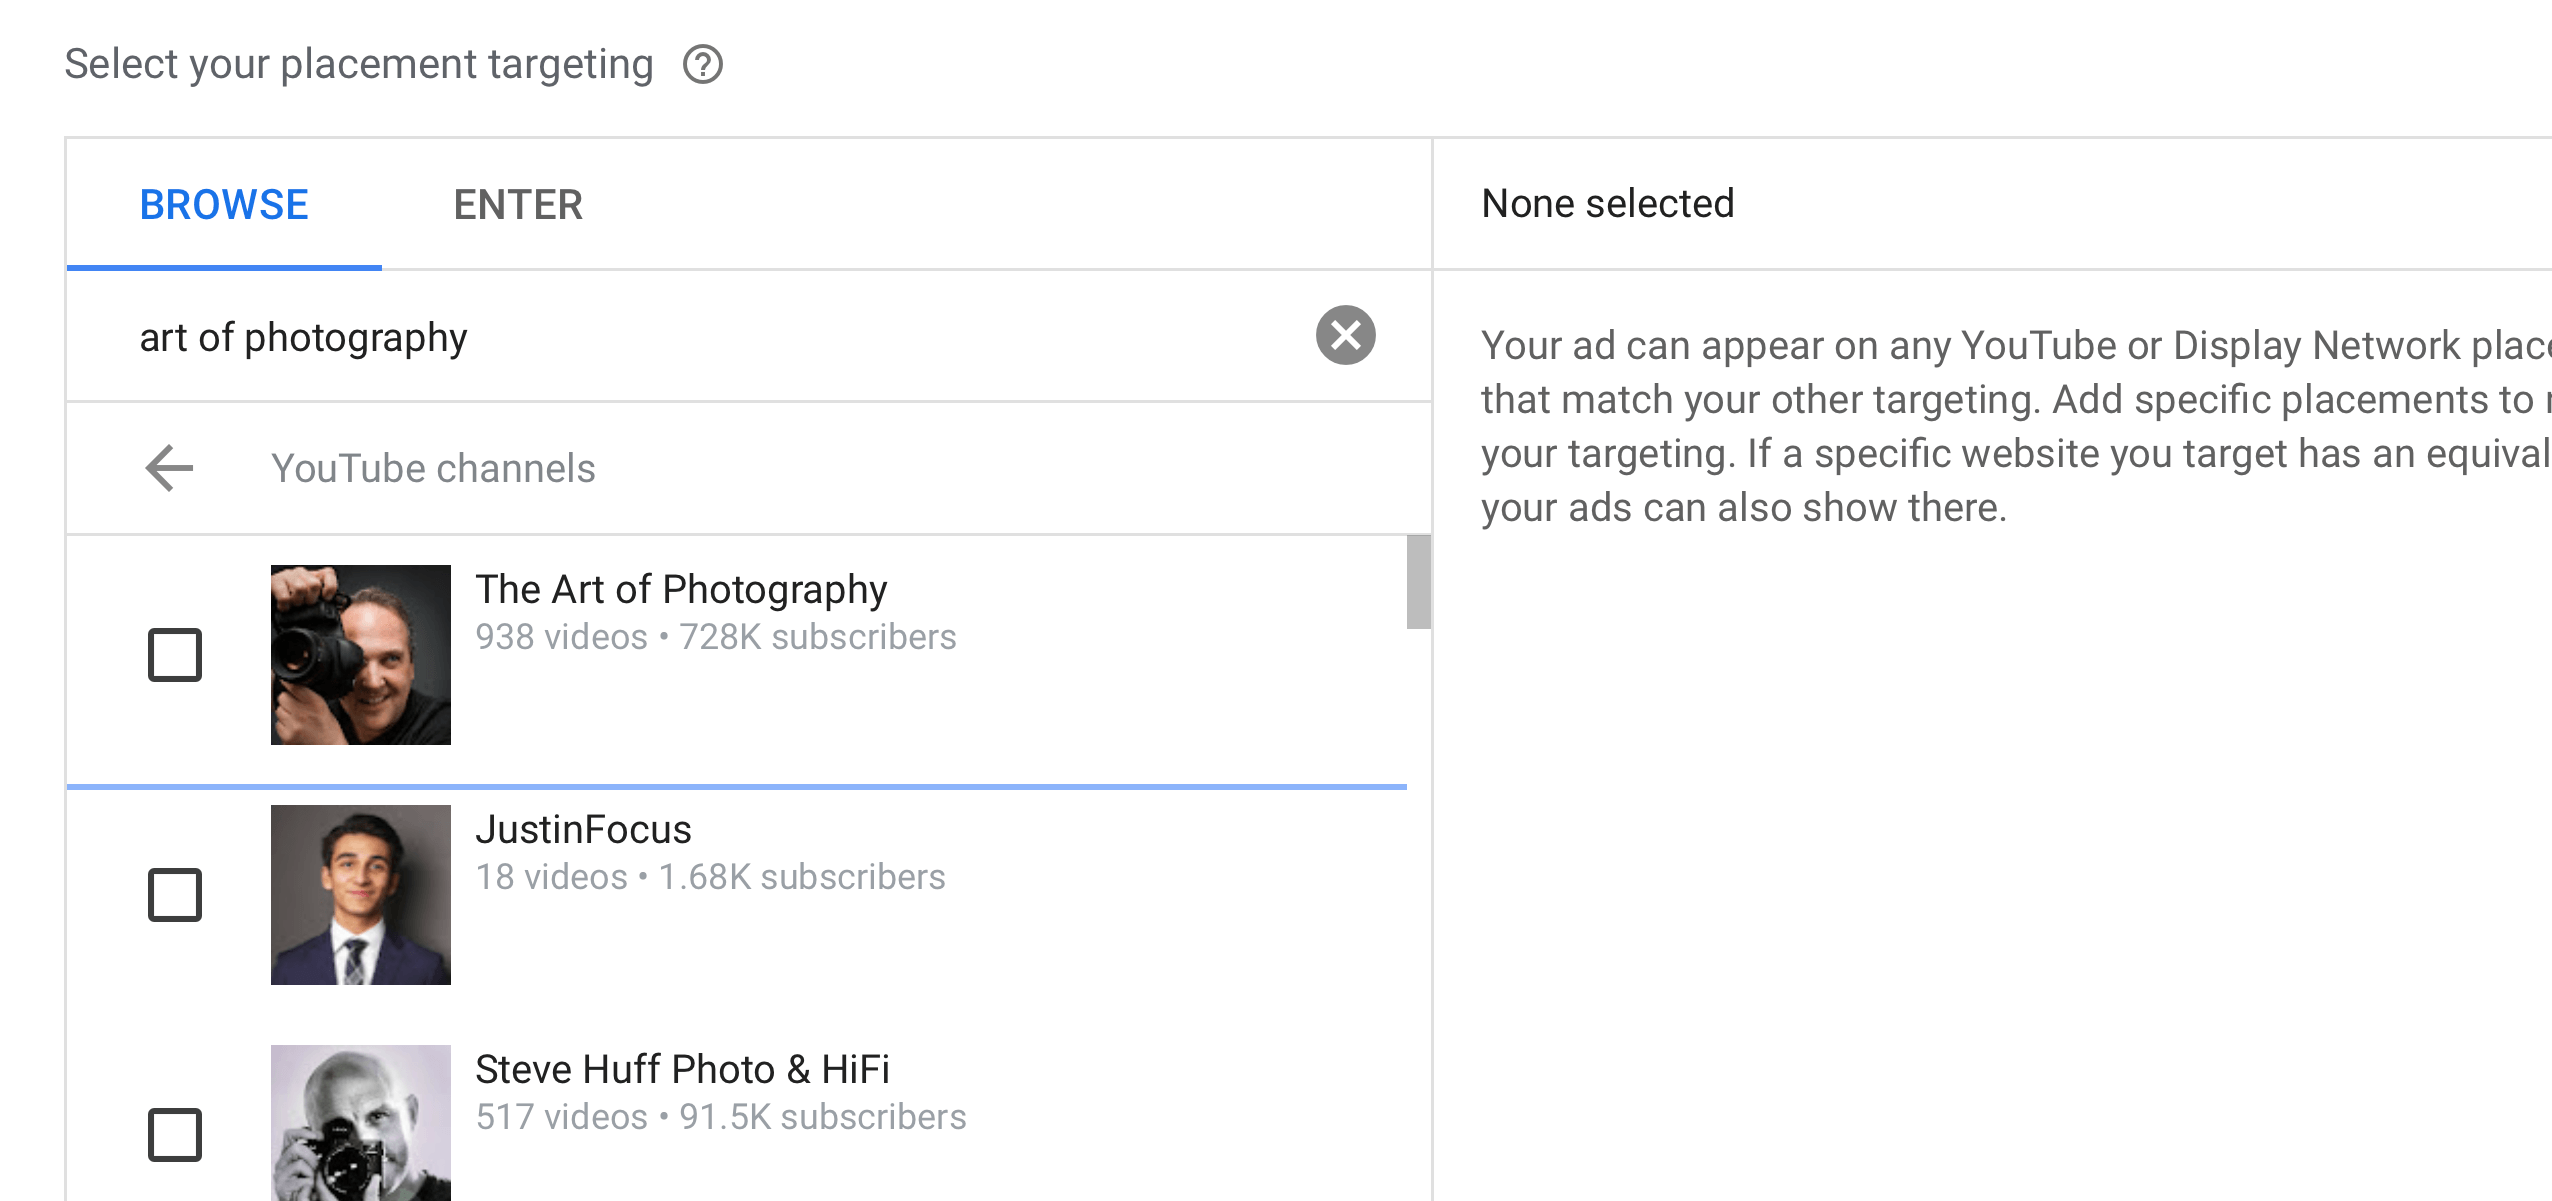The width and height of the screenshot is (2552, 1201).
Task: Click The Art of Photography thumbnail
Action: tap(361, 655)
